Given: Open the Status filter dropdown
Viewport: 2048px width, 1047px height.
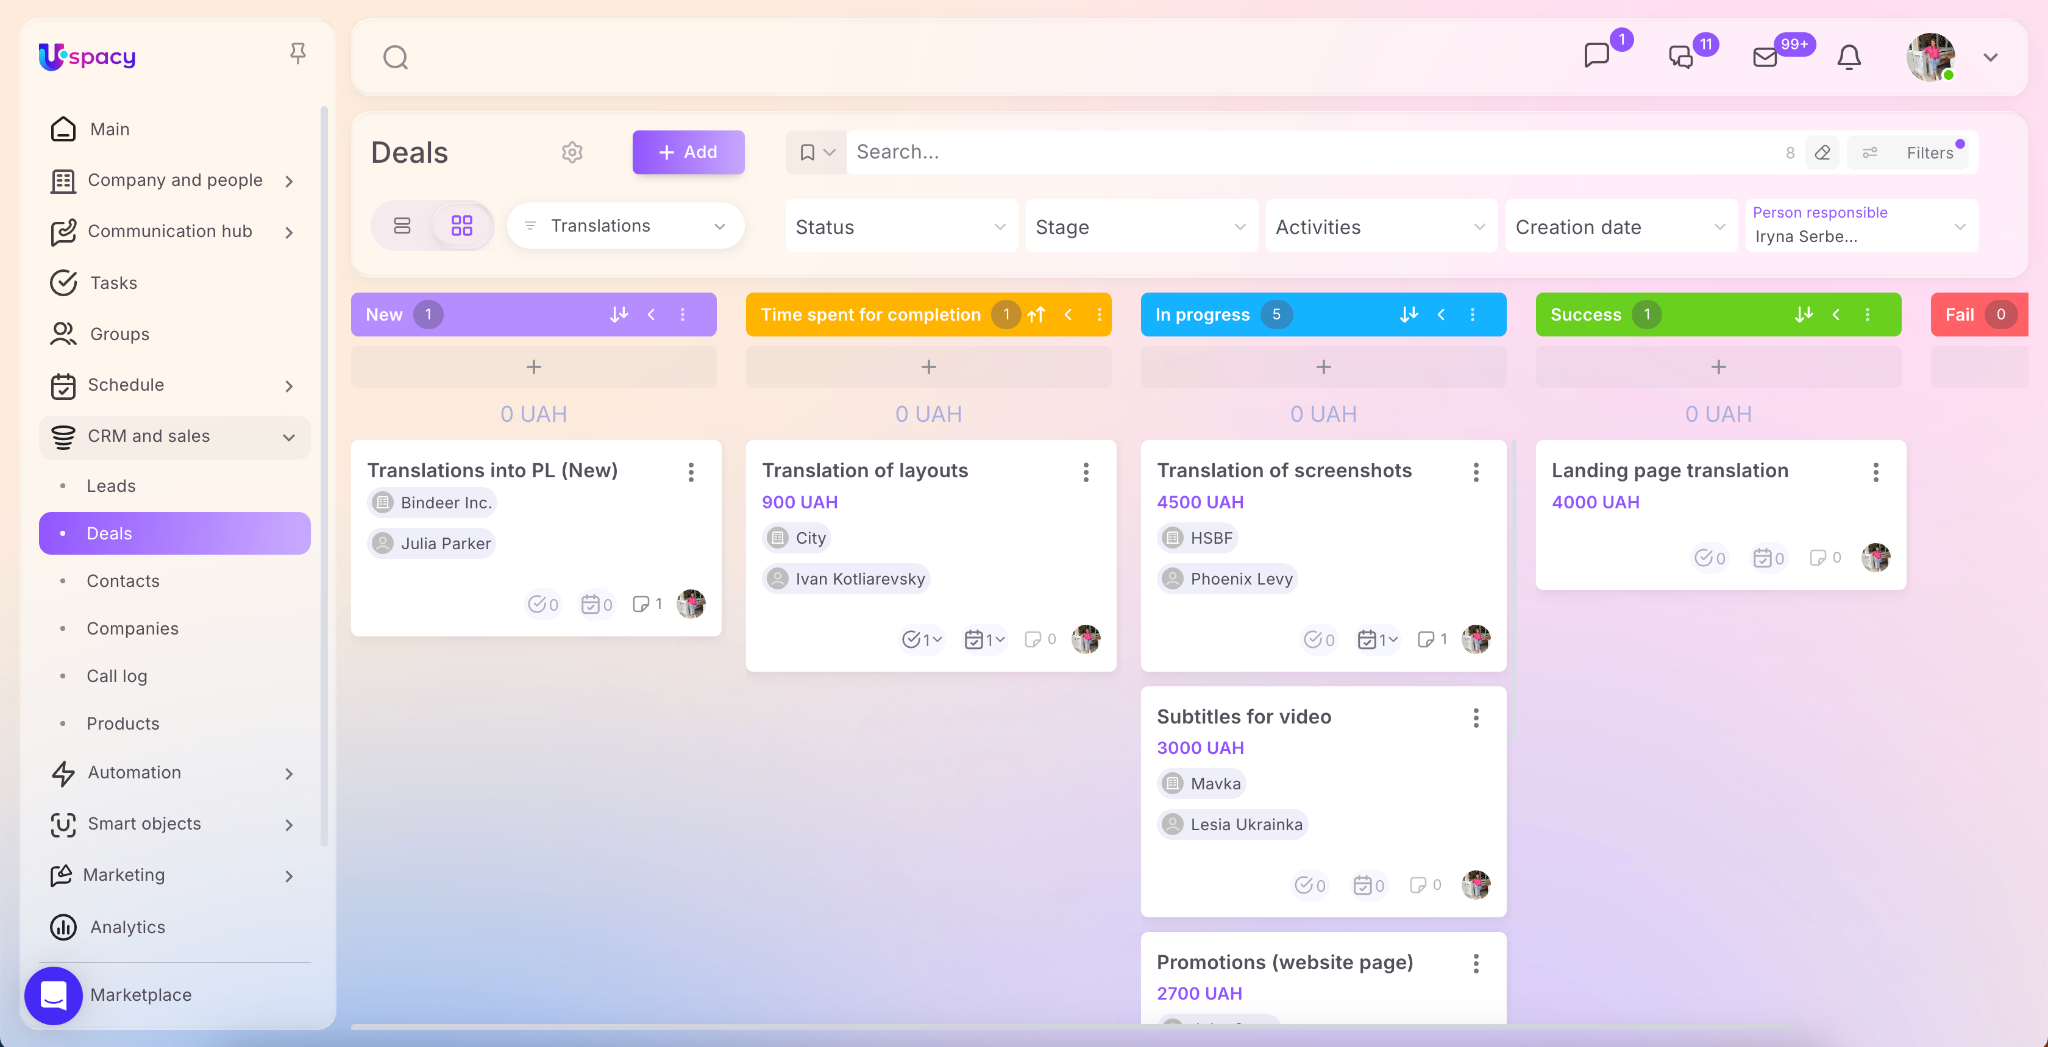Looking at the screenshot, I should click(x=900, y=227).
